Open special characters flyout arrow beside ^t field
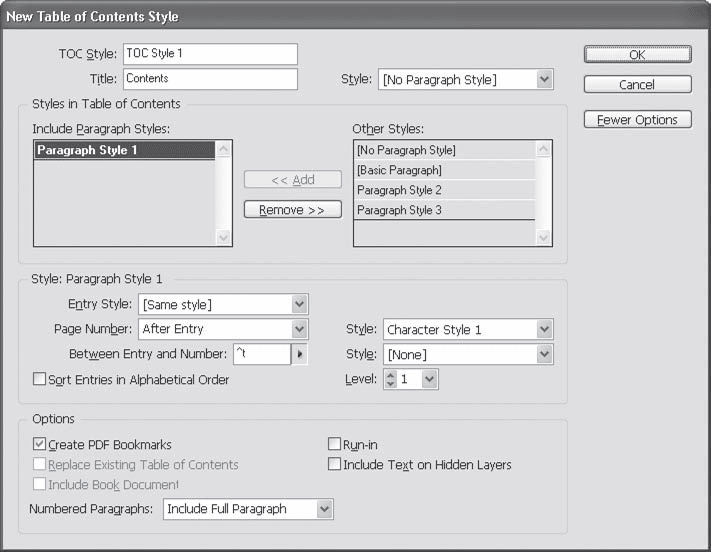711x552 pixels. pyautogui.click(x=299, y=354)
